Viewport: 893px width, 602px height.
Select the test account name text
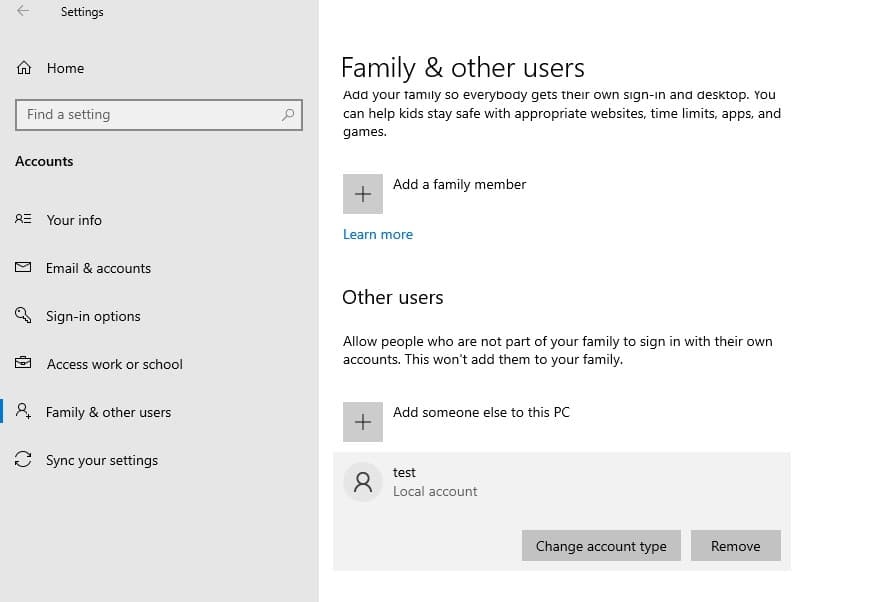click(x=404, y=472)
